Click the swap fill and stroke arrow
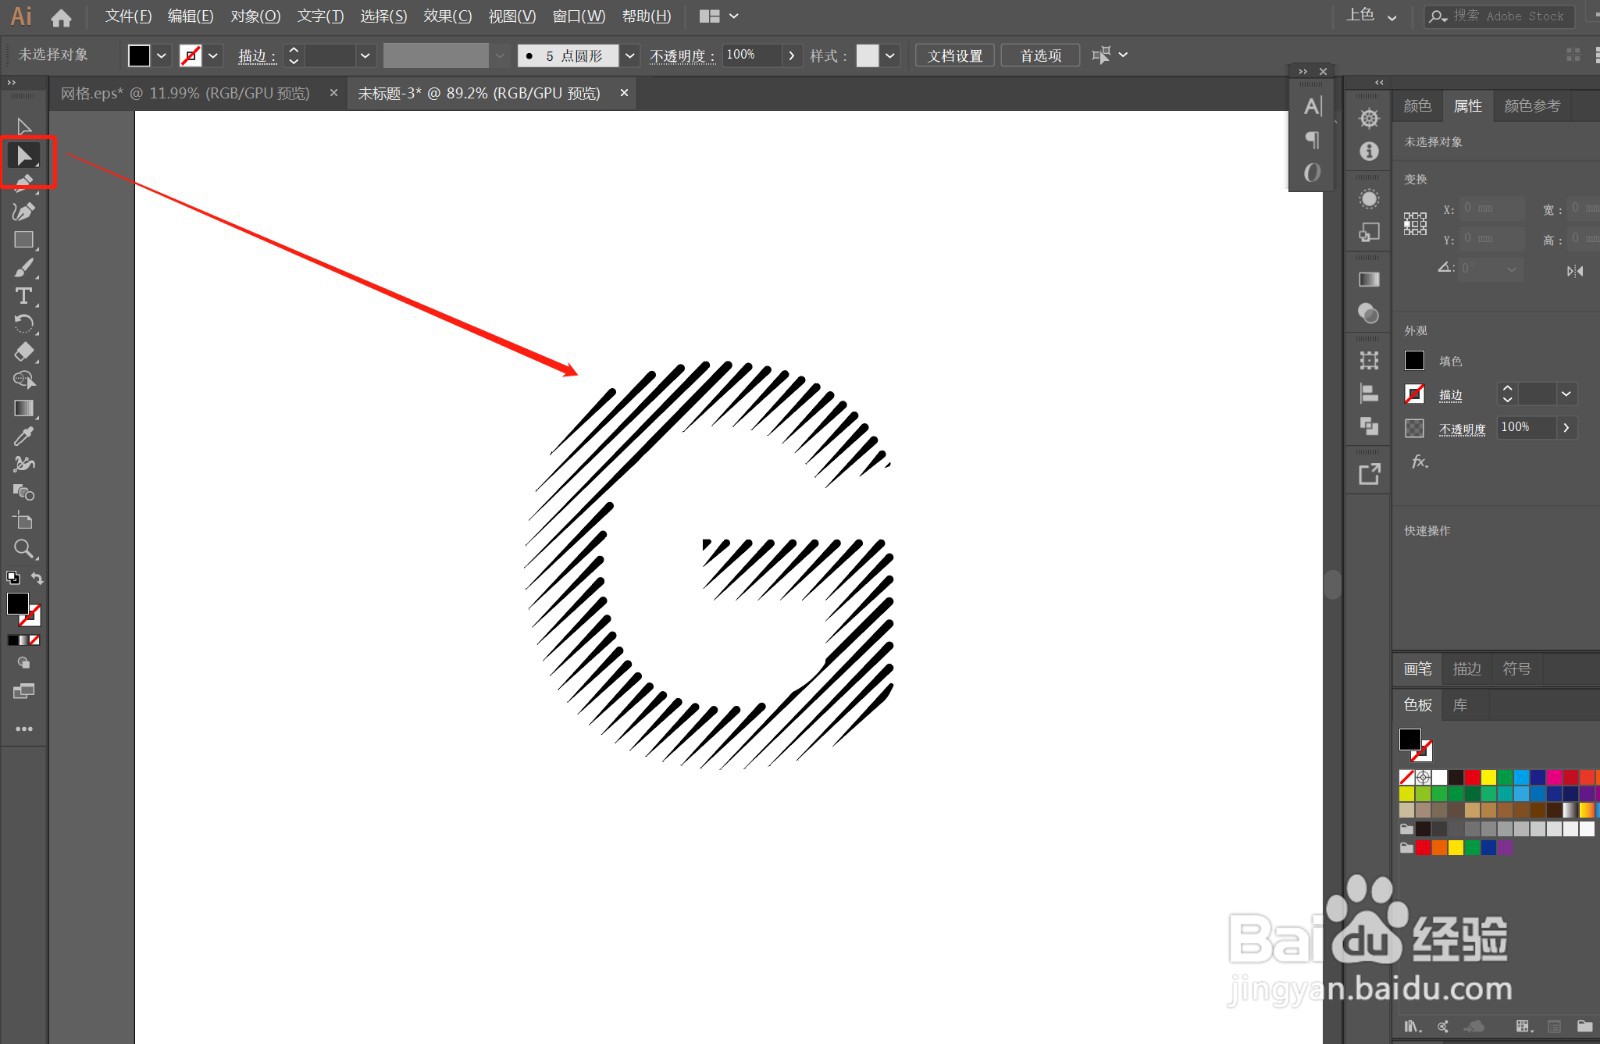 [x=37, y=578]
